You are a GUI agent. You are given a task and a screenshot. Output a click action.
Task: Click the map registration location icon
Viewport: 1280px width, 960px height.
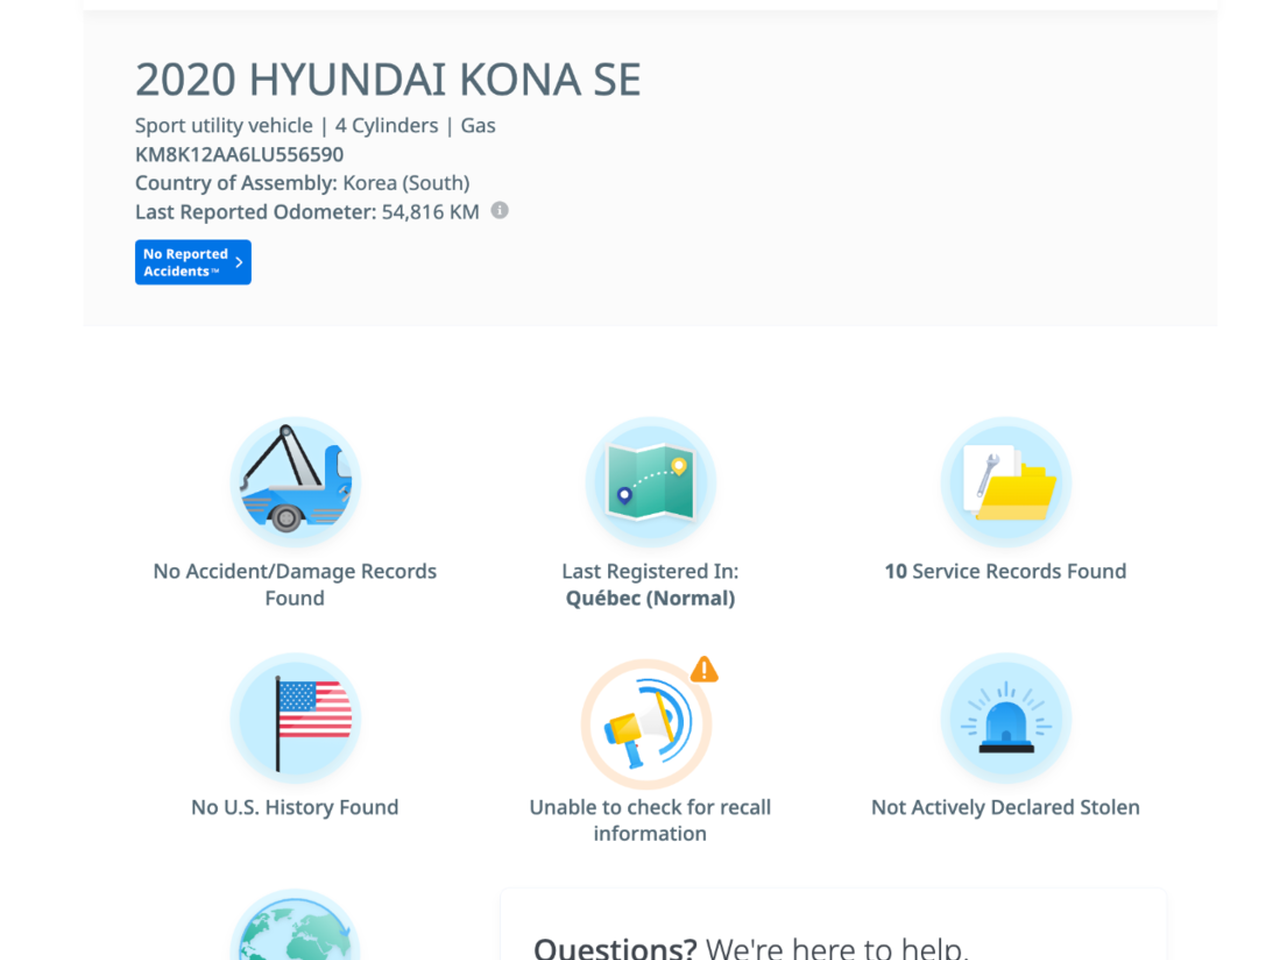coord(650,483)
